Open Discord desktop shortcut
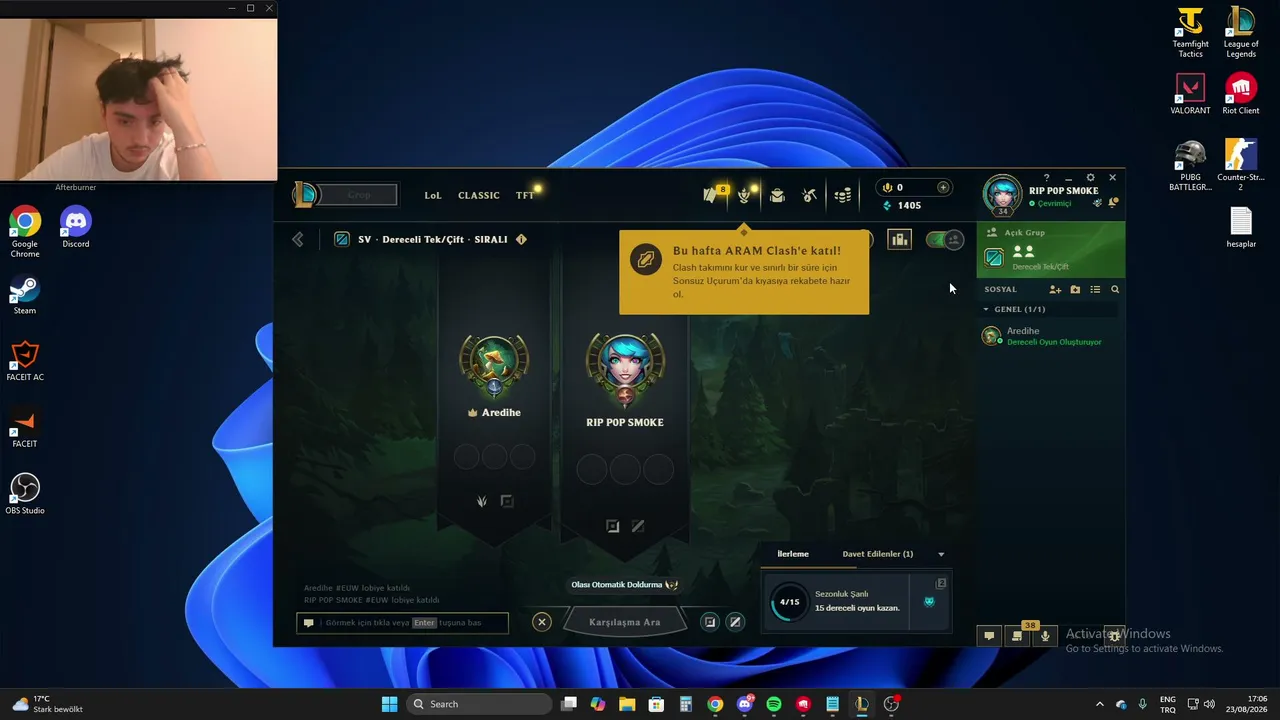The image size is (1280, 720). point(76,228)
